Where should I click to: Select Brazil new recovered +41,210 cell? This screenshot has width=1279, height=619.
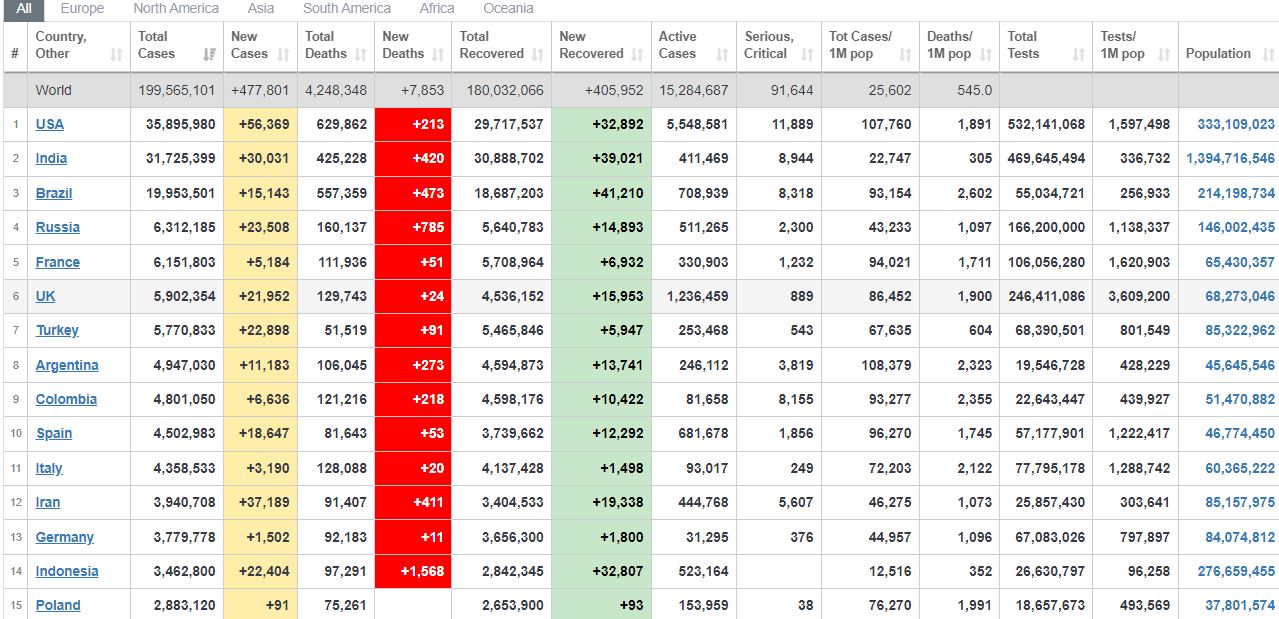601,193
